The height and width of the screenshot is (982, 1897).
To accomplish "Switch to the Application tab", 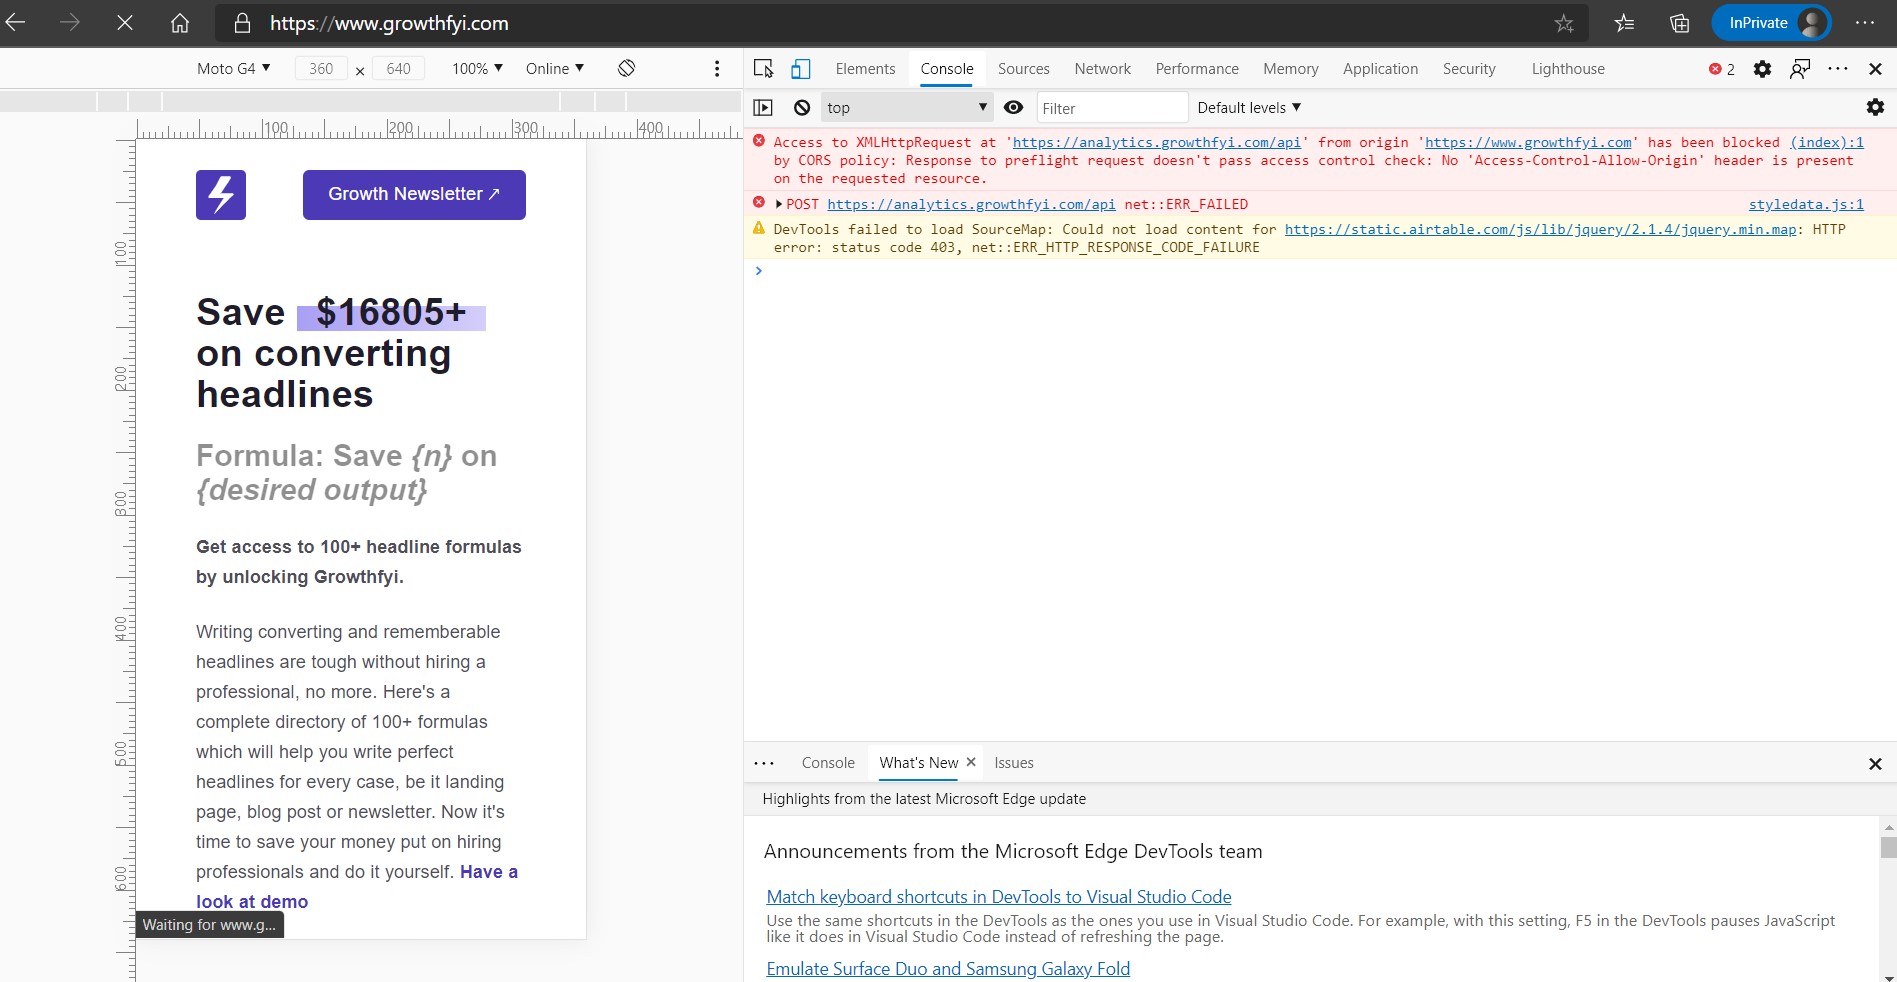I will click(x=1380, y=69).
